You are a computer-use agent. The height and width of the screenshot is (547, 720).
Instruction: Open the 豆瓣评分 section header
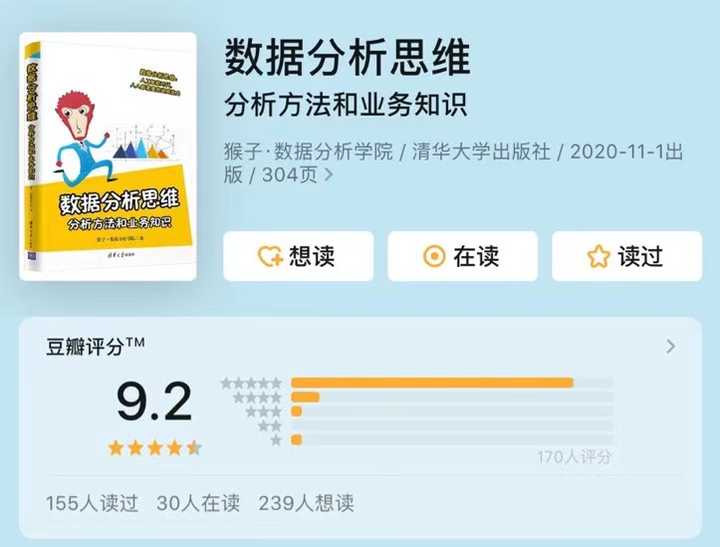tap(96, 347)
